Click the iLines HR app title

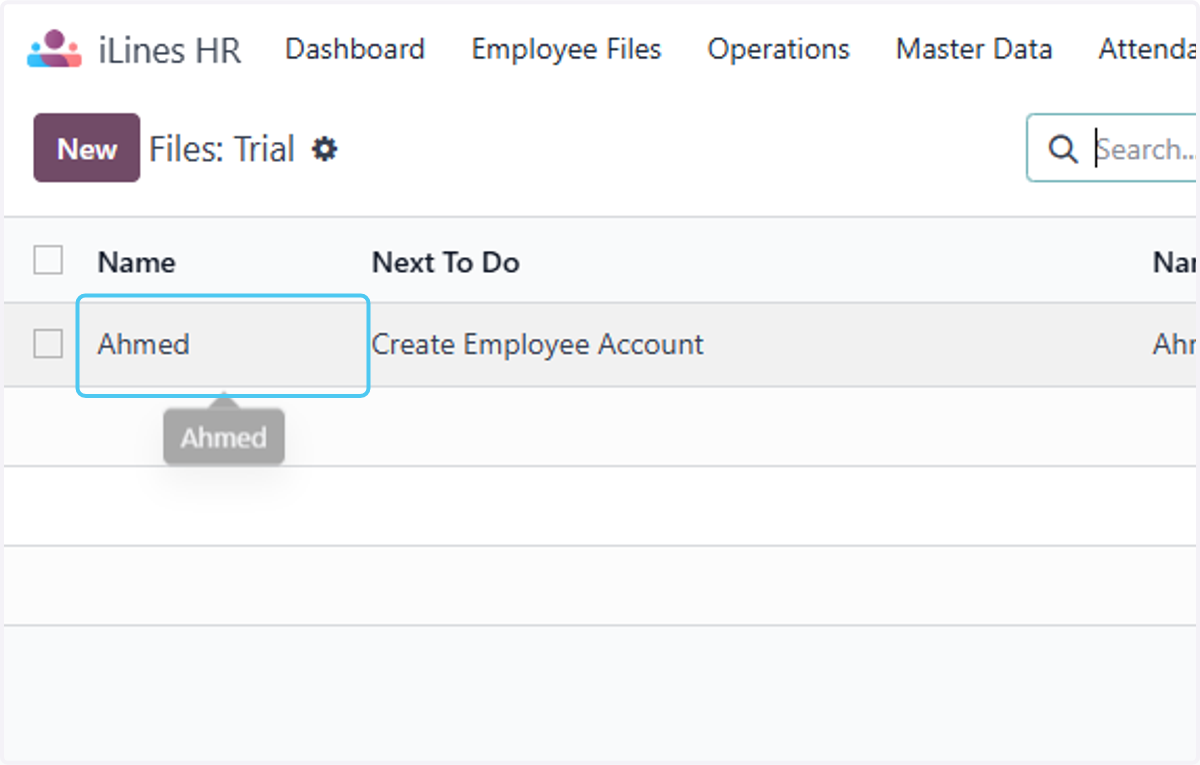pos(170,50)
